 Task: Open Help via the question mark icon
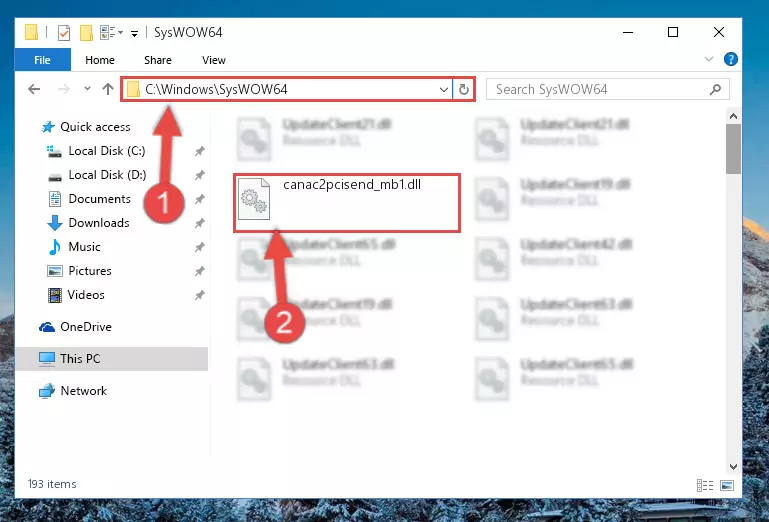pos(730,59)
